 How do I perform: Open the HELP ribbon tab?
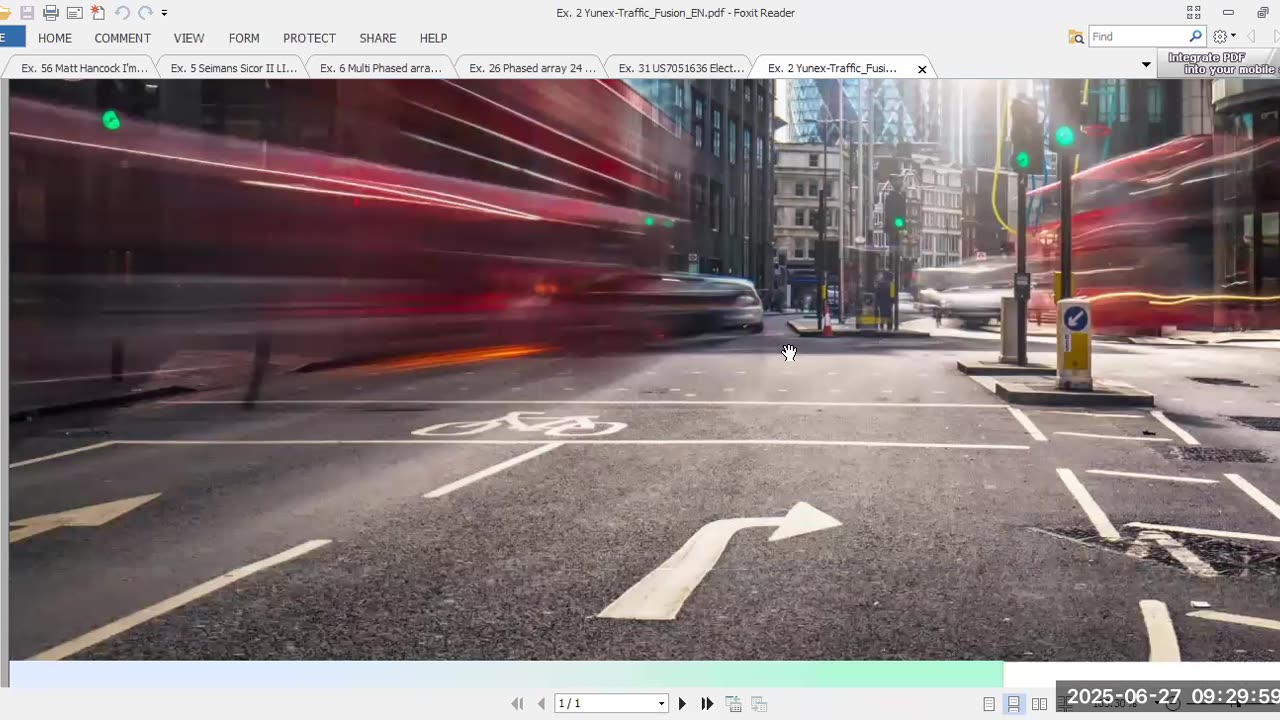point(433,38)
